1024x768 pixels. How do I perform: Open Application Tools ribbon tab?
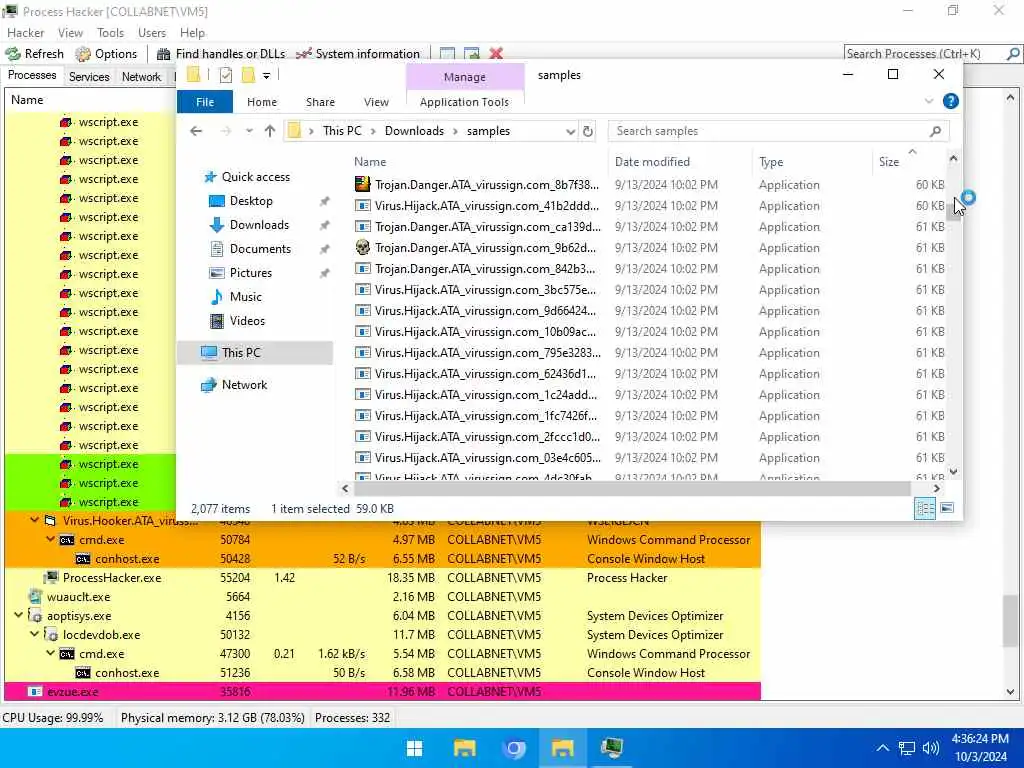point(464,102)
